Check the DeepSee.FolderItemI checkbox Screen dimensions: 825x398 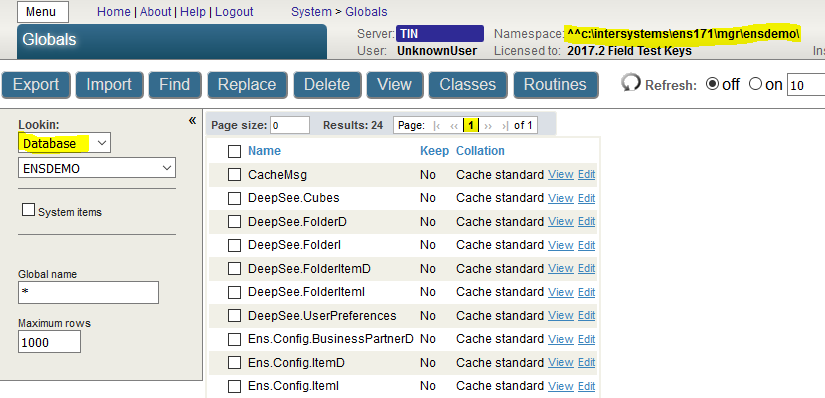pos(234,292)
